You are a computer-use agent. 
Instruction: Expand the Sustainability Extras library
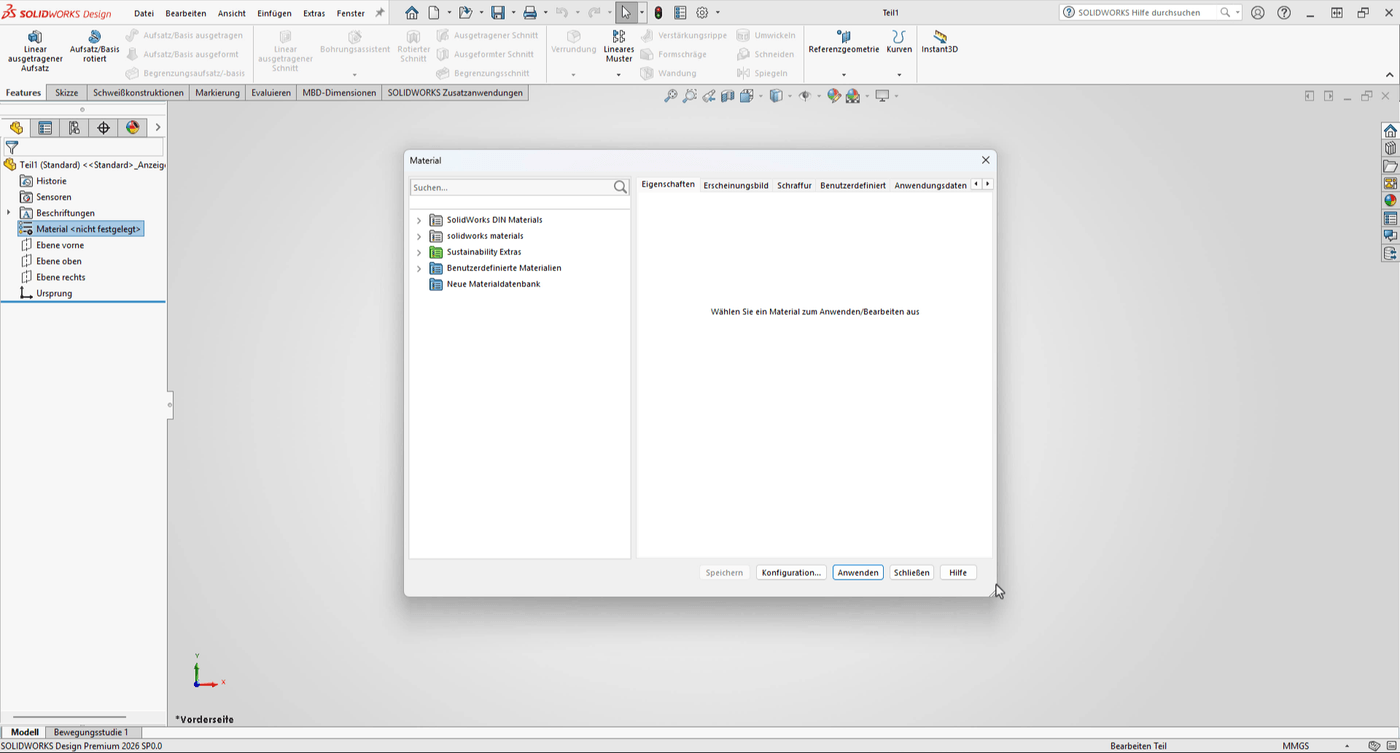pyautogui.click(x=419, y=252)
